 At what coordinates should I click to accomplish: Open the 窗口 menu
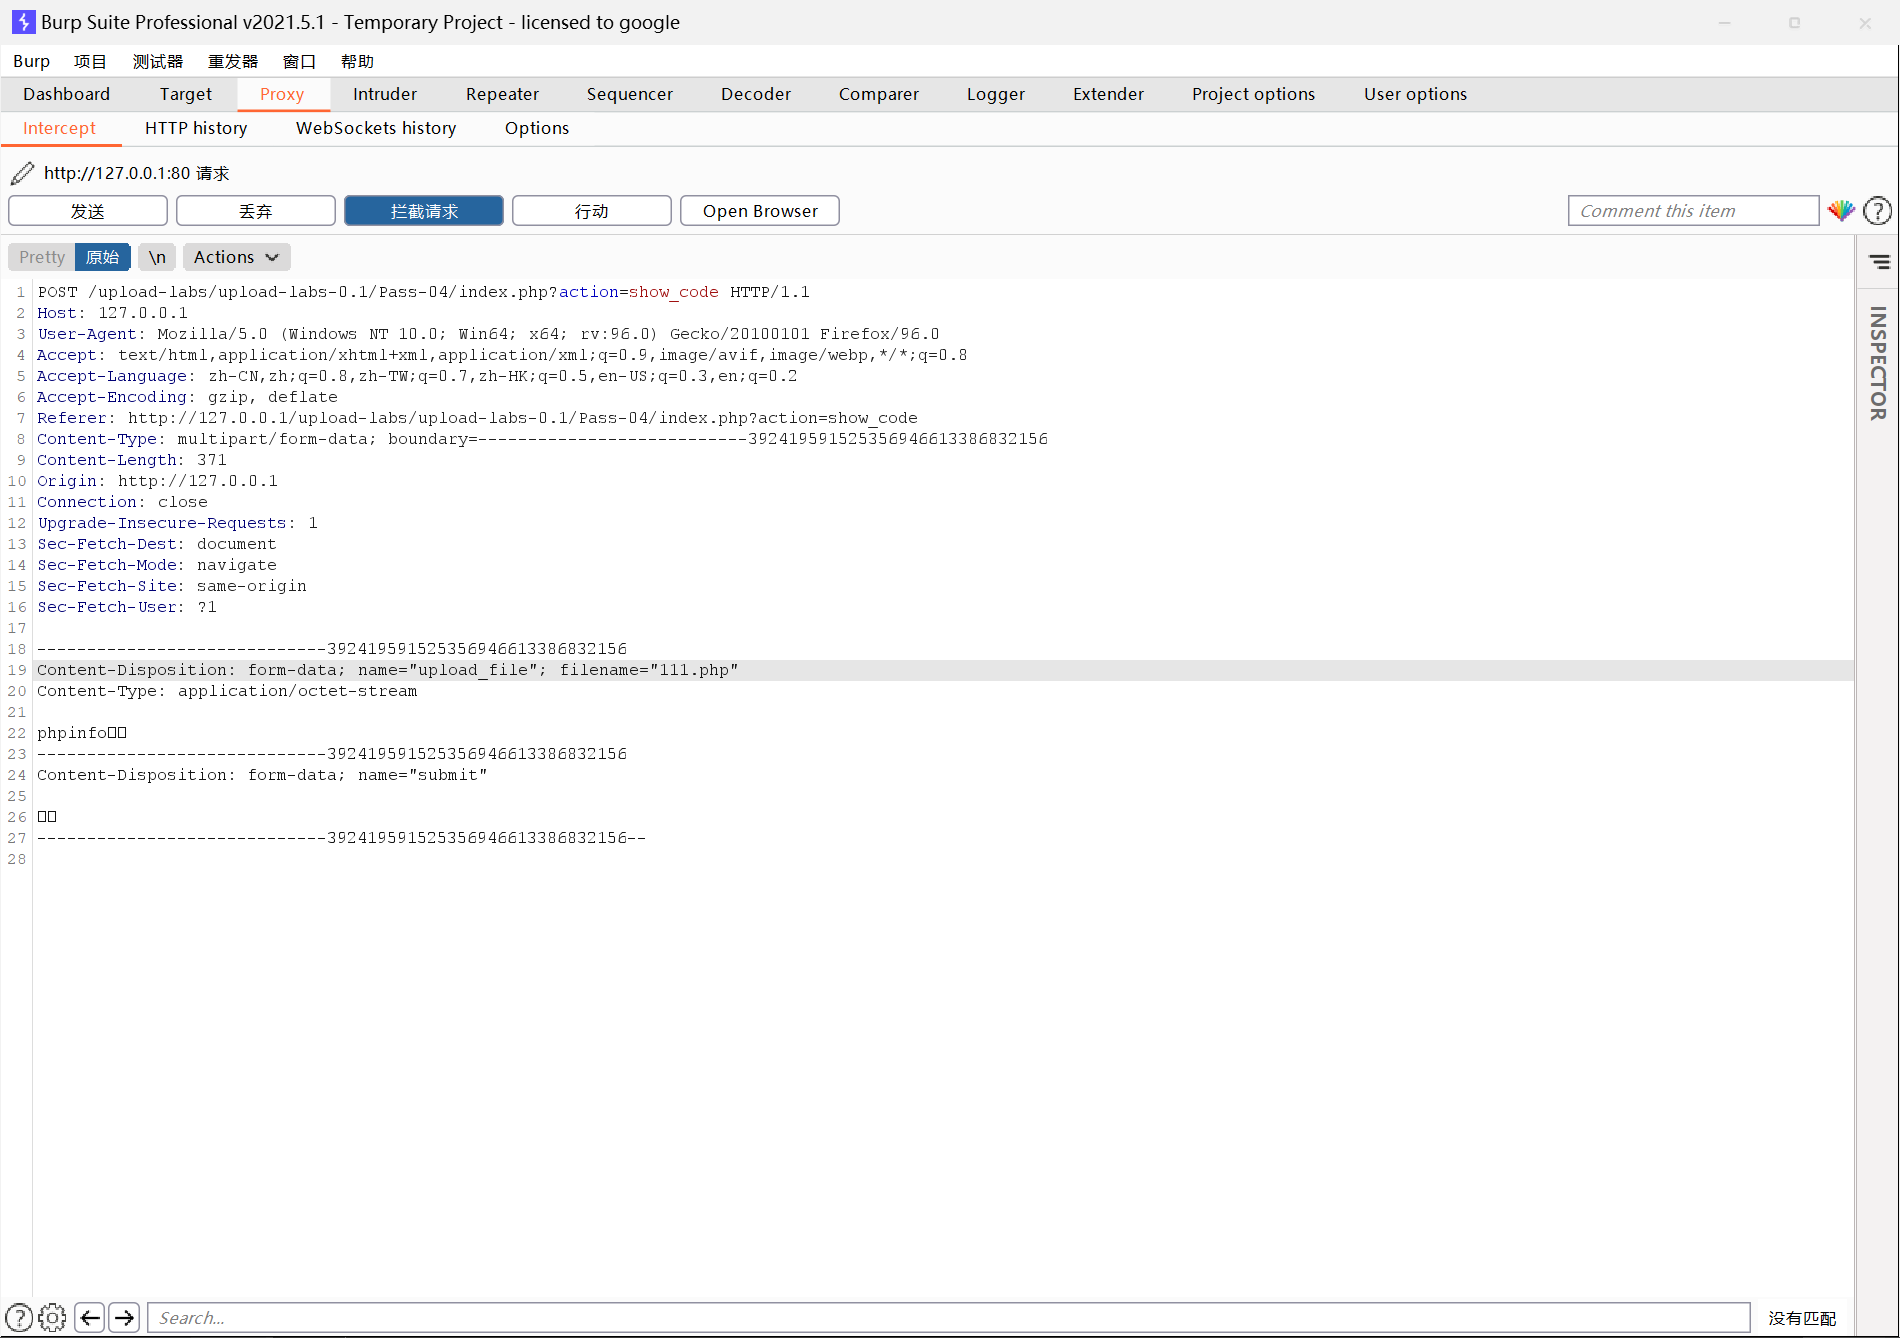(x=299, y=61)
